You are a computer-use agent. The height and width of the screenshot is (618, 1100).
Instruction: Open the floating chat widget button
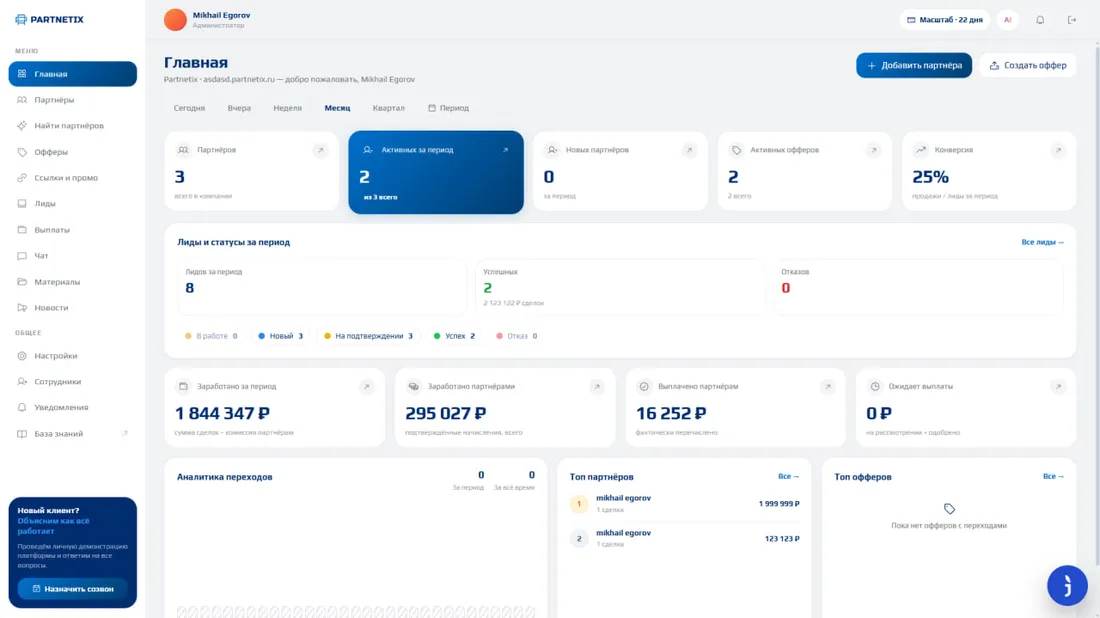[x=1067, y=585]
